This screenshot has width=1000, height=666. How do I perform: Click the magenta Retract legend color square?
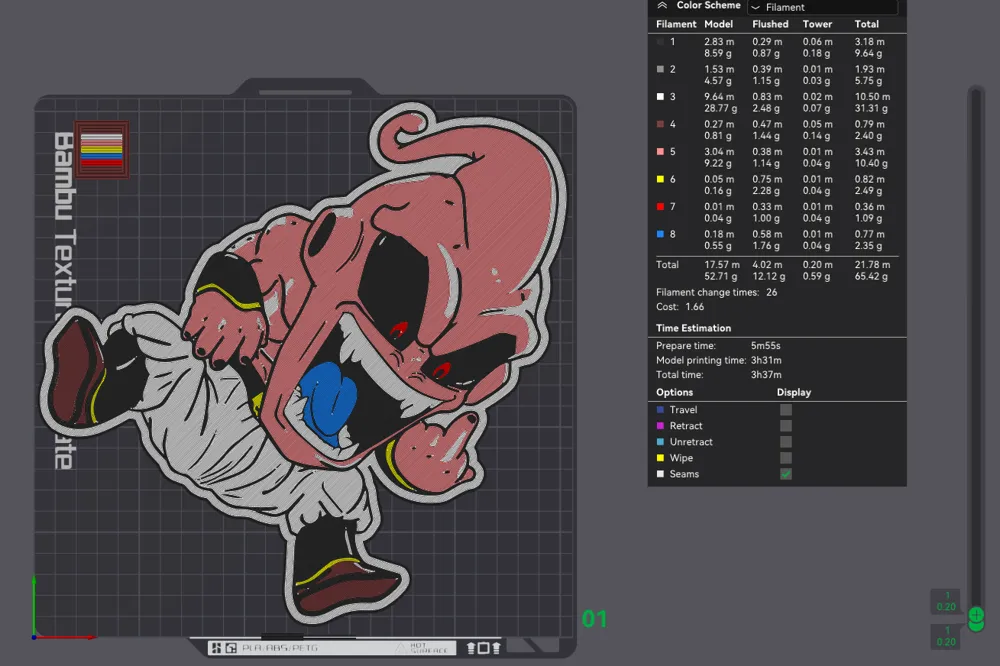point(660,426)
